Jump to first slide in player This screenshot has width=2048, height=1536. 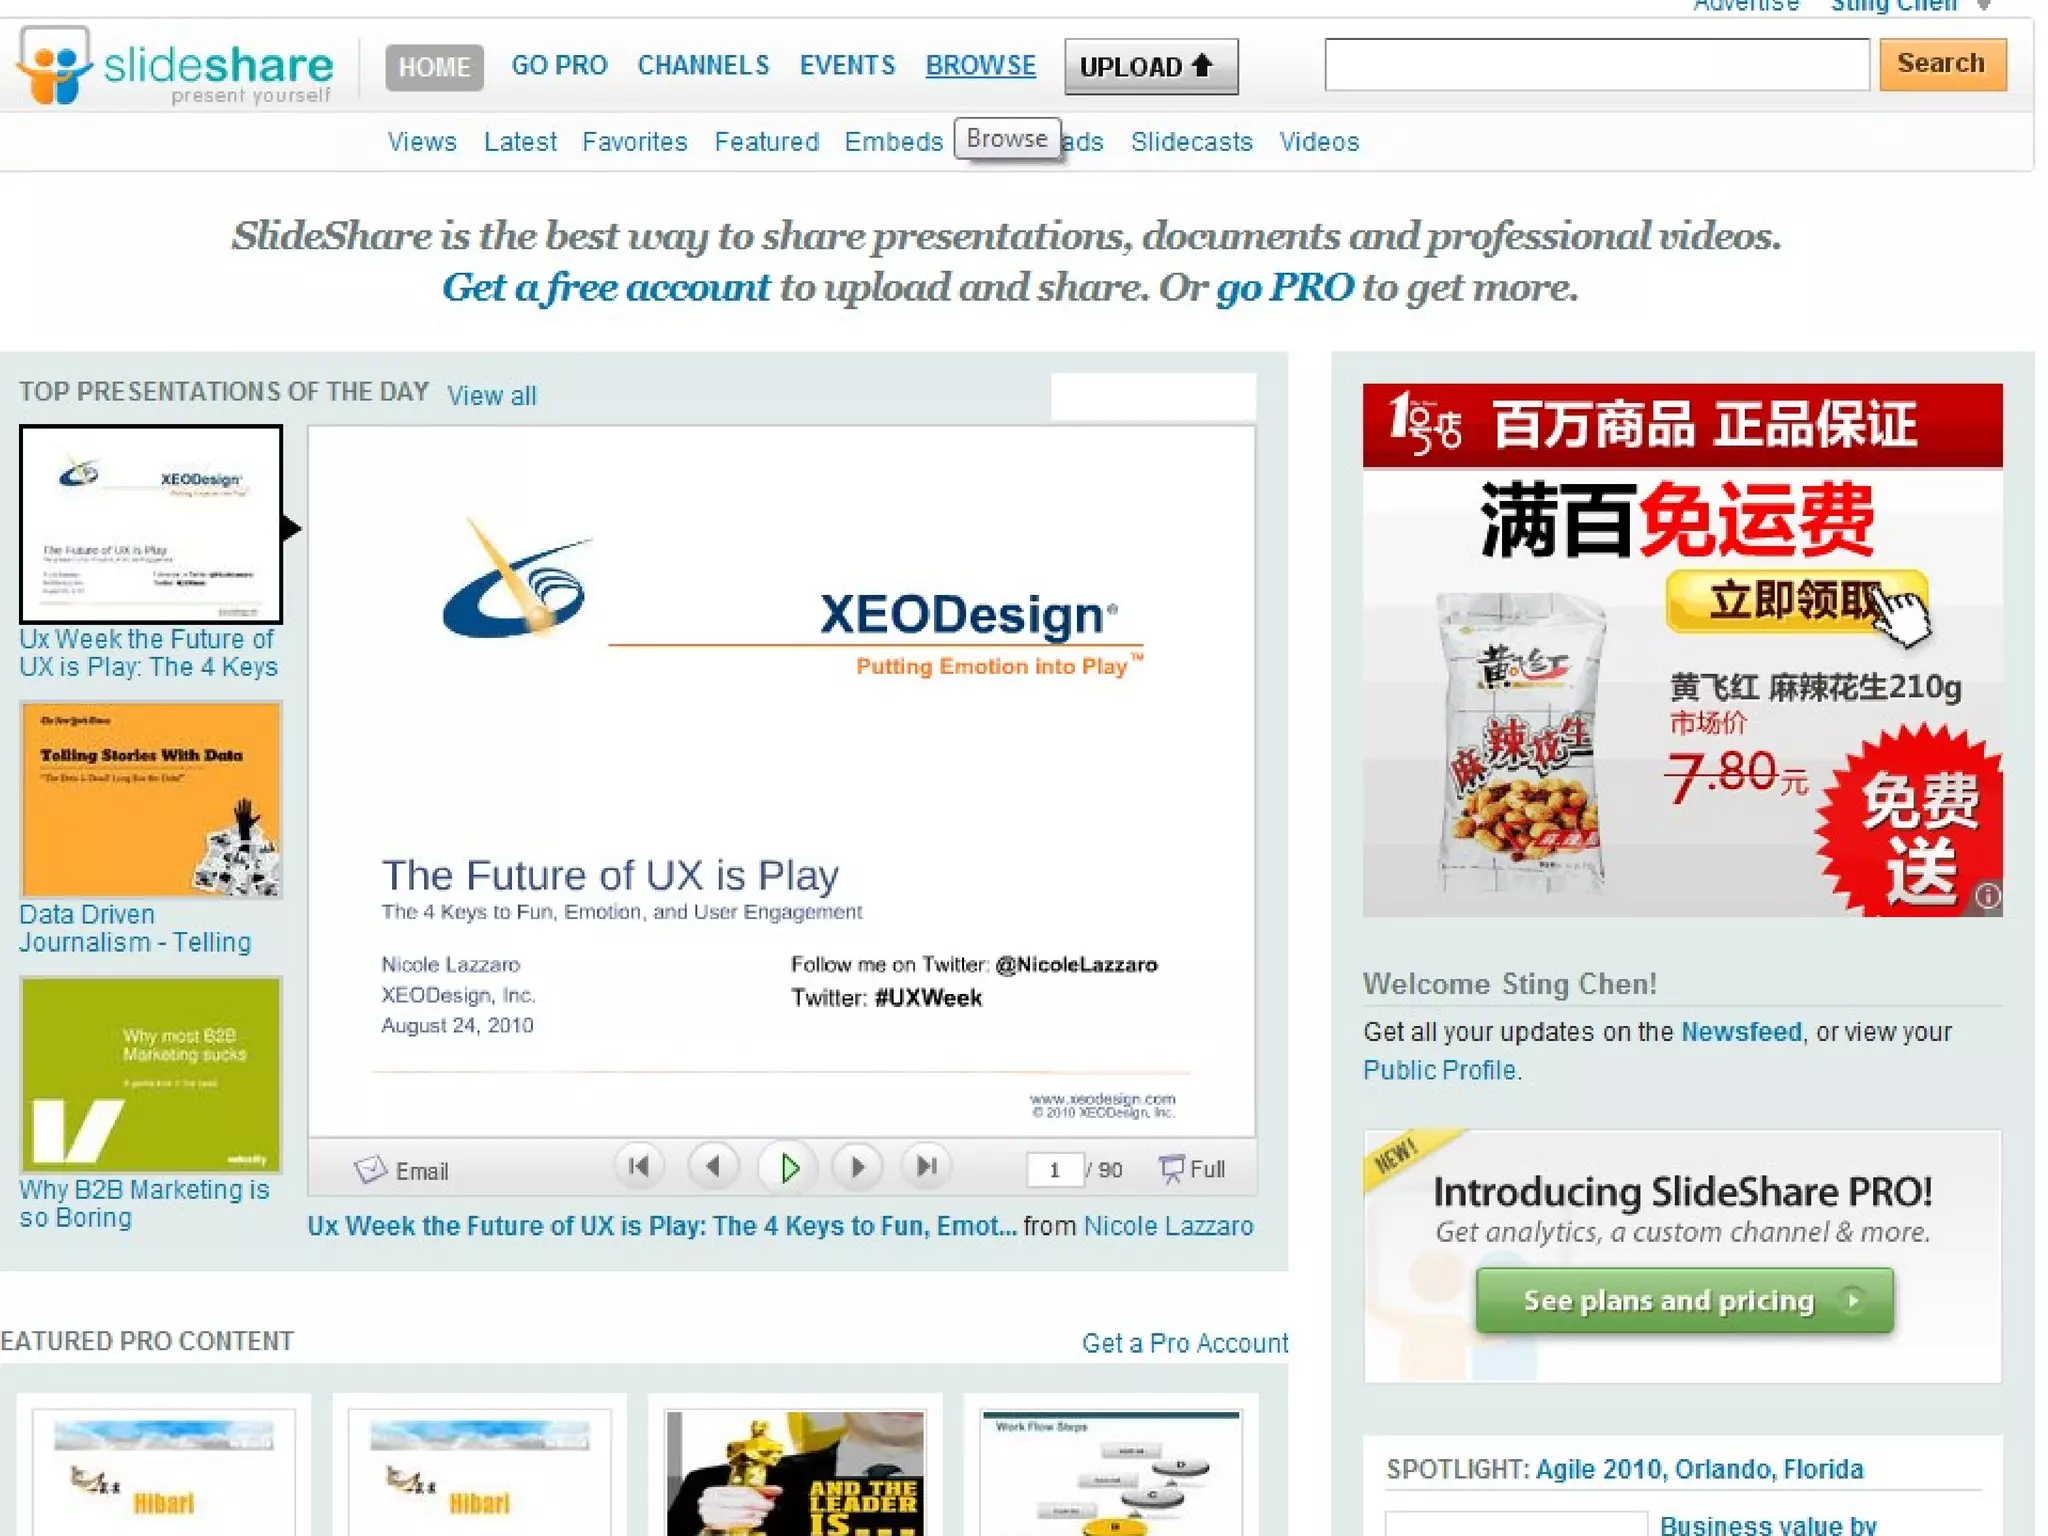[638, 1167]
